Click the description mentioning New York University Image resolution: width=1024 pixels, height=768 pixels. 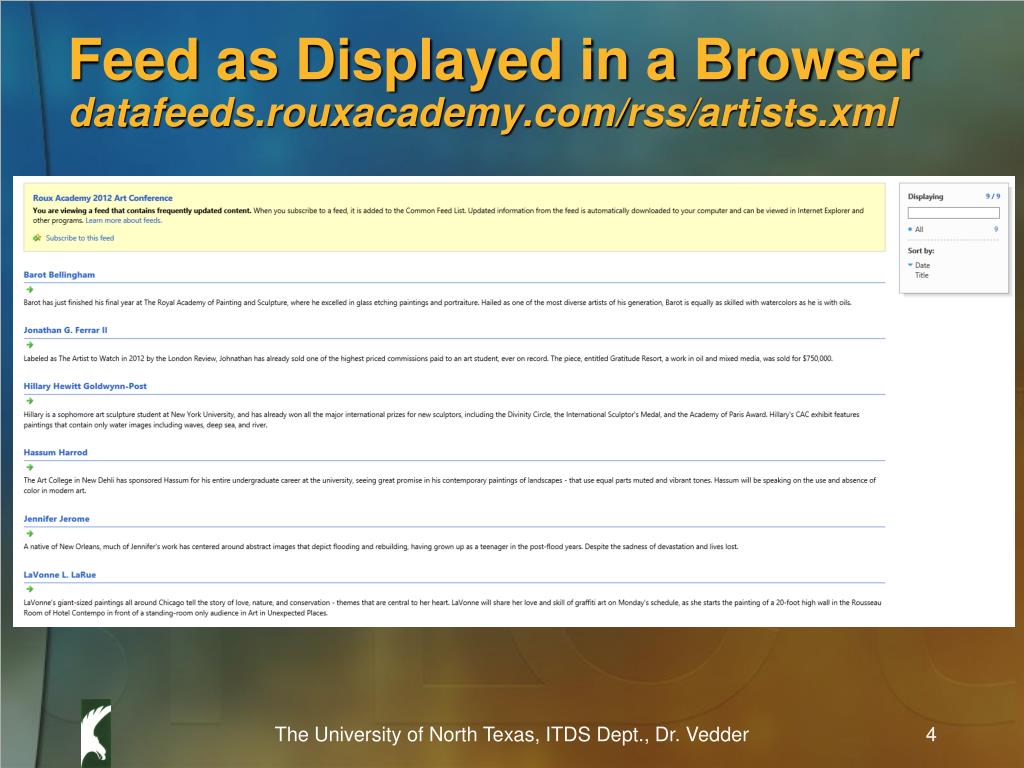point(441,419)
